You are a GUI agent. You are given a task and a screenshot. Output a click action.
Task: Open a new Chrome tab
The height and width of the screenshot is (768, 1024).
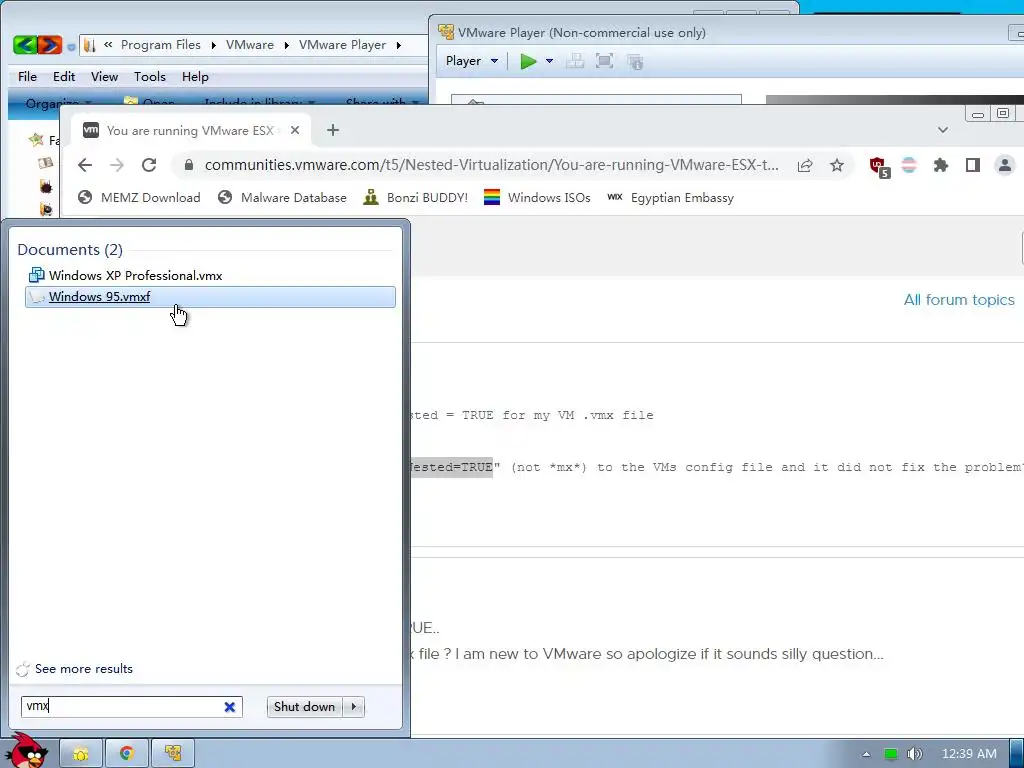click(333, 130)
